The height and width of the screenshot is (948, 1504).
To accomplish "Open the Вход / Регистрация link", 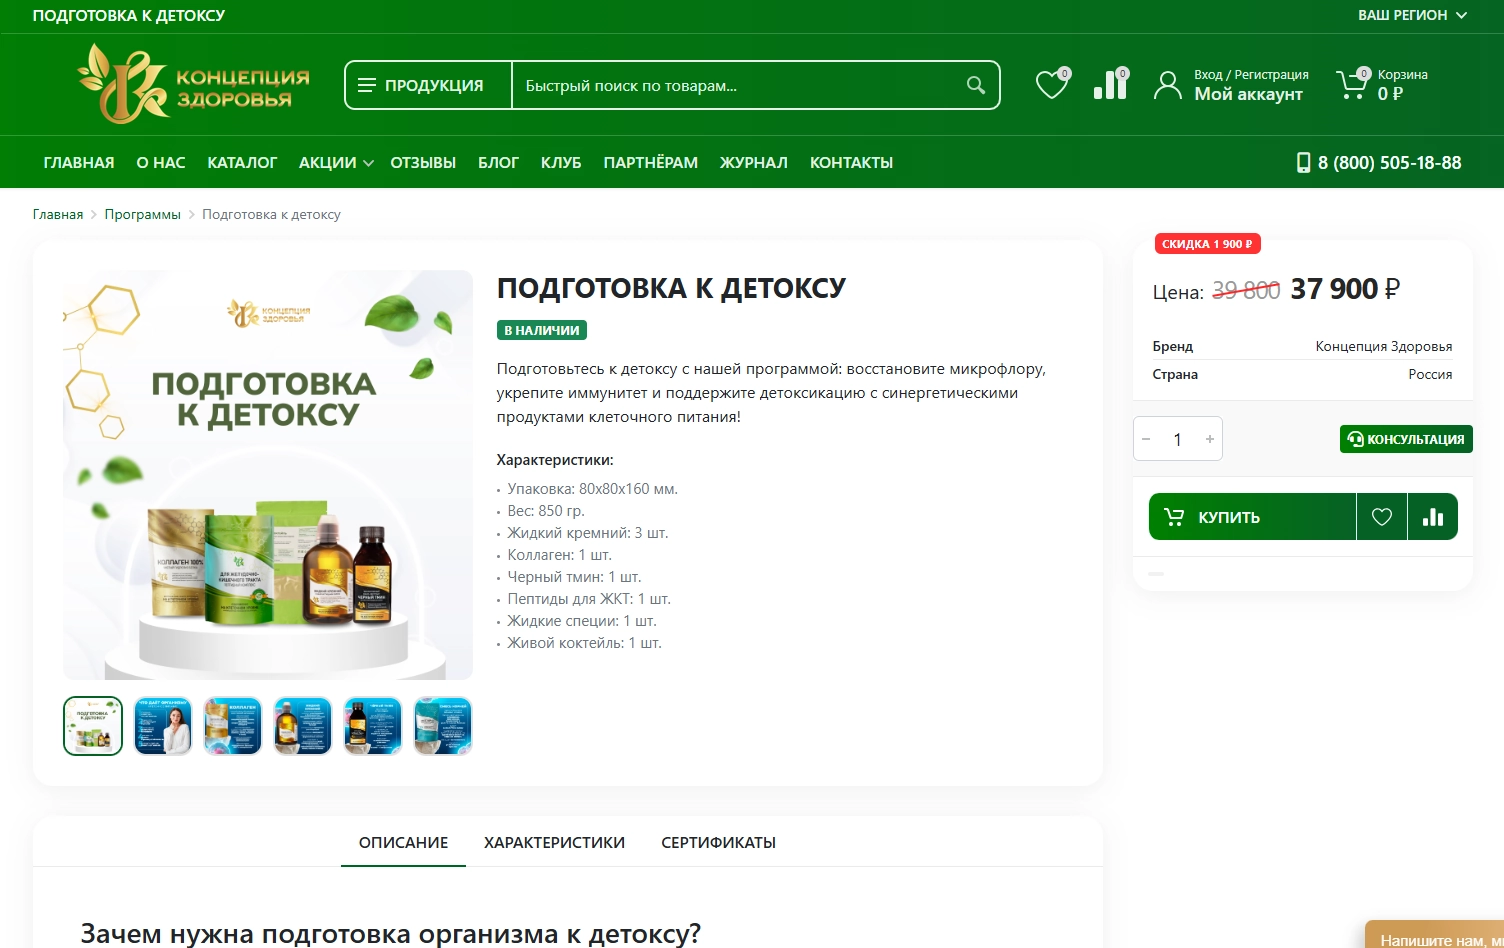I will point(1249,74).
